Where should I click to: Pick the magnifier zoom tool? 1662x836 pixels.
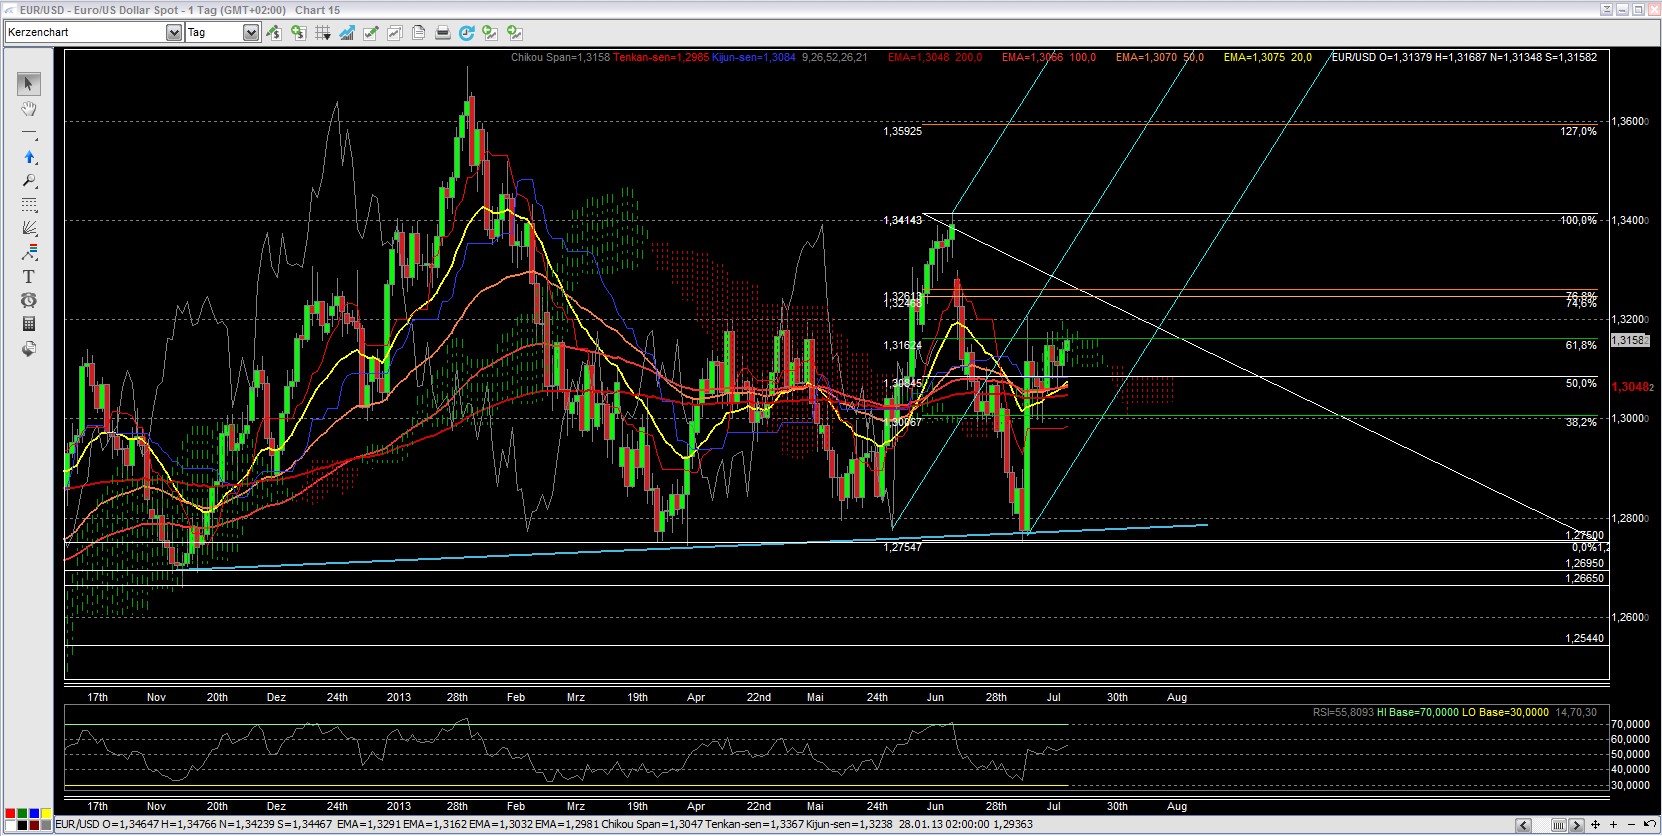pyautogui.click(x=29, y=181)
